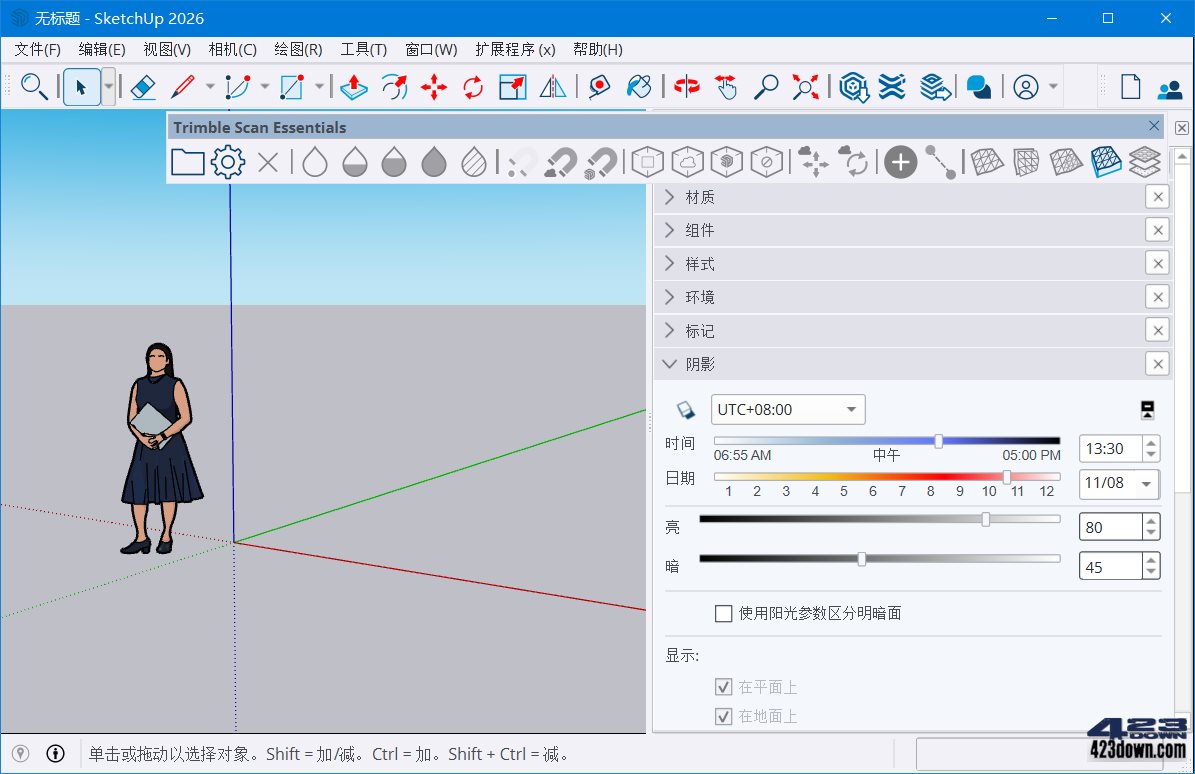Select the Move tool
The height and width of the screenshot is (774, 1195).
click(x=434, y=87)
